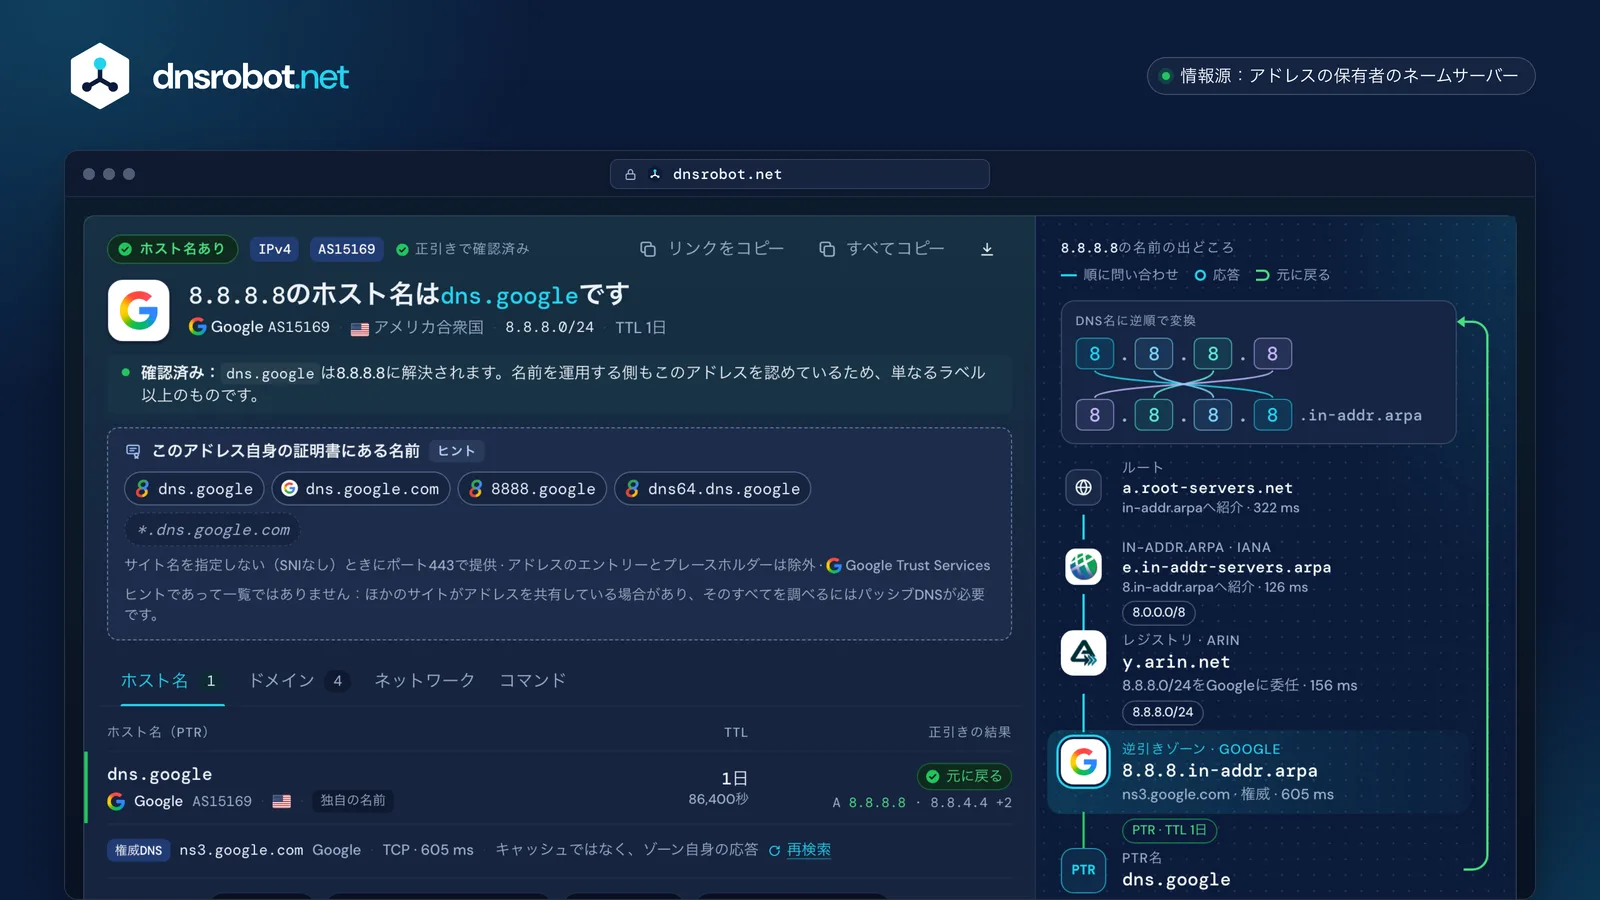This screenshot has width=1600, height=900.
Task: Click the 独自の名前 tag
Action: (352, 801)
